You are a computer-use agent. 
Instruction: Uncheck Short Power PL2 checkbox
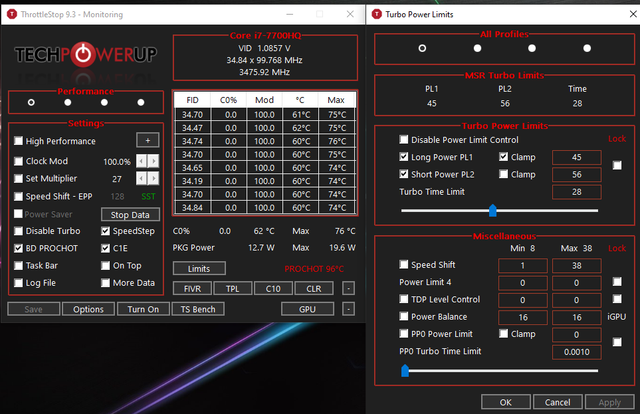(x=404, y=174)
